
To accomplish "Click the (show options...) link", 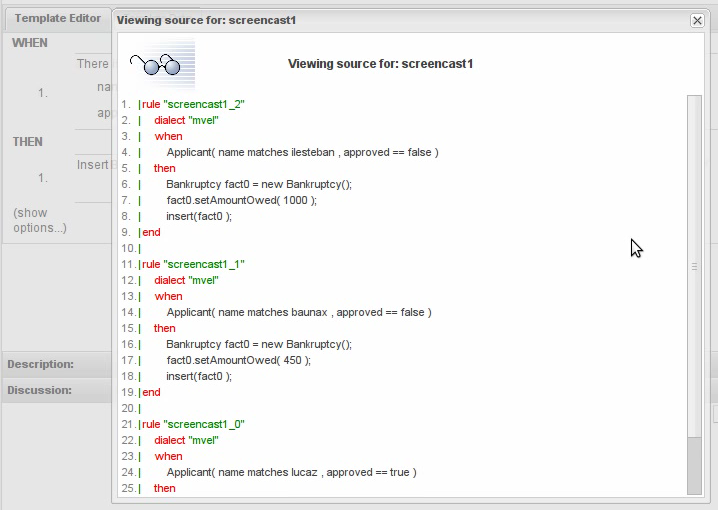I will click(40, 220).
